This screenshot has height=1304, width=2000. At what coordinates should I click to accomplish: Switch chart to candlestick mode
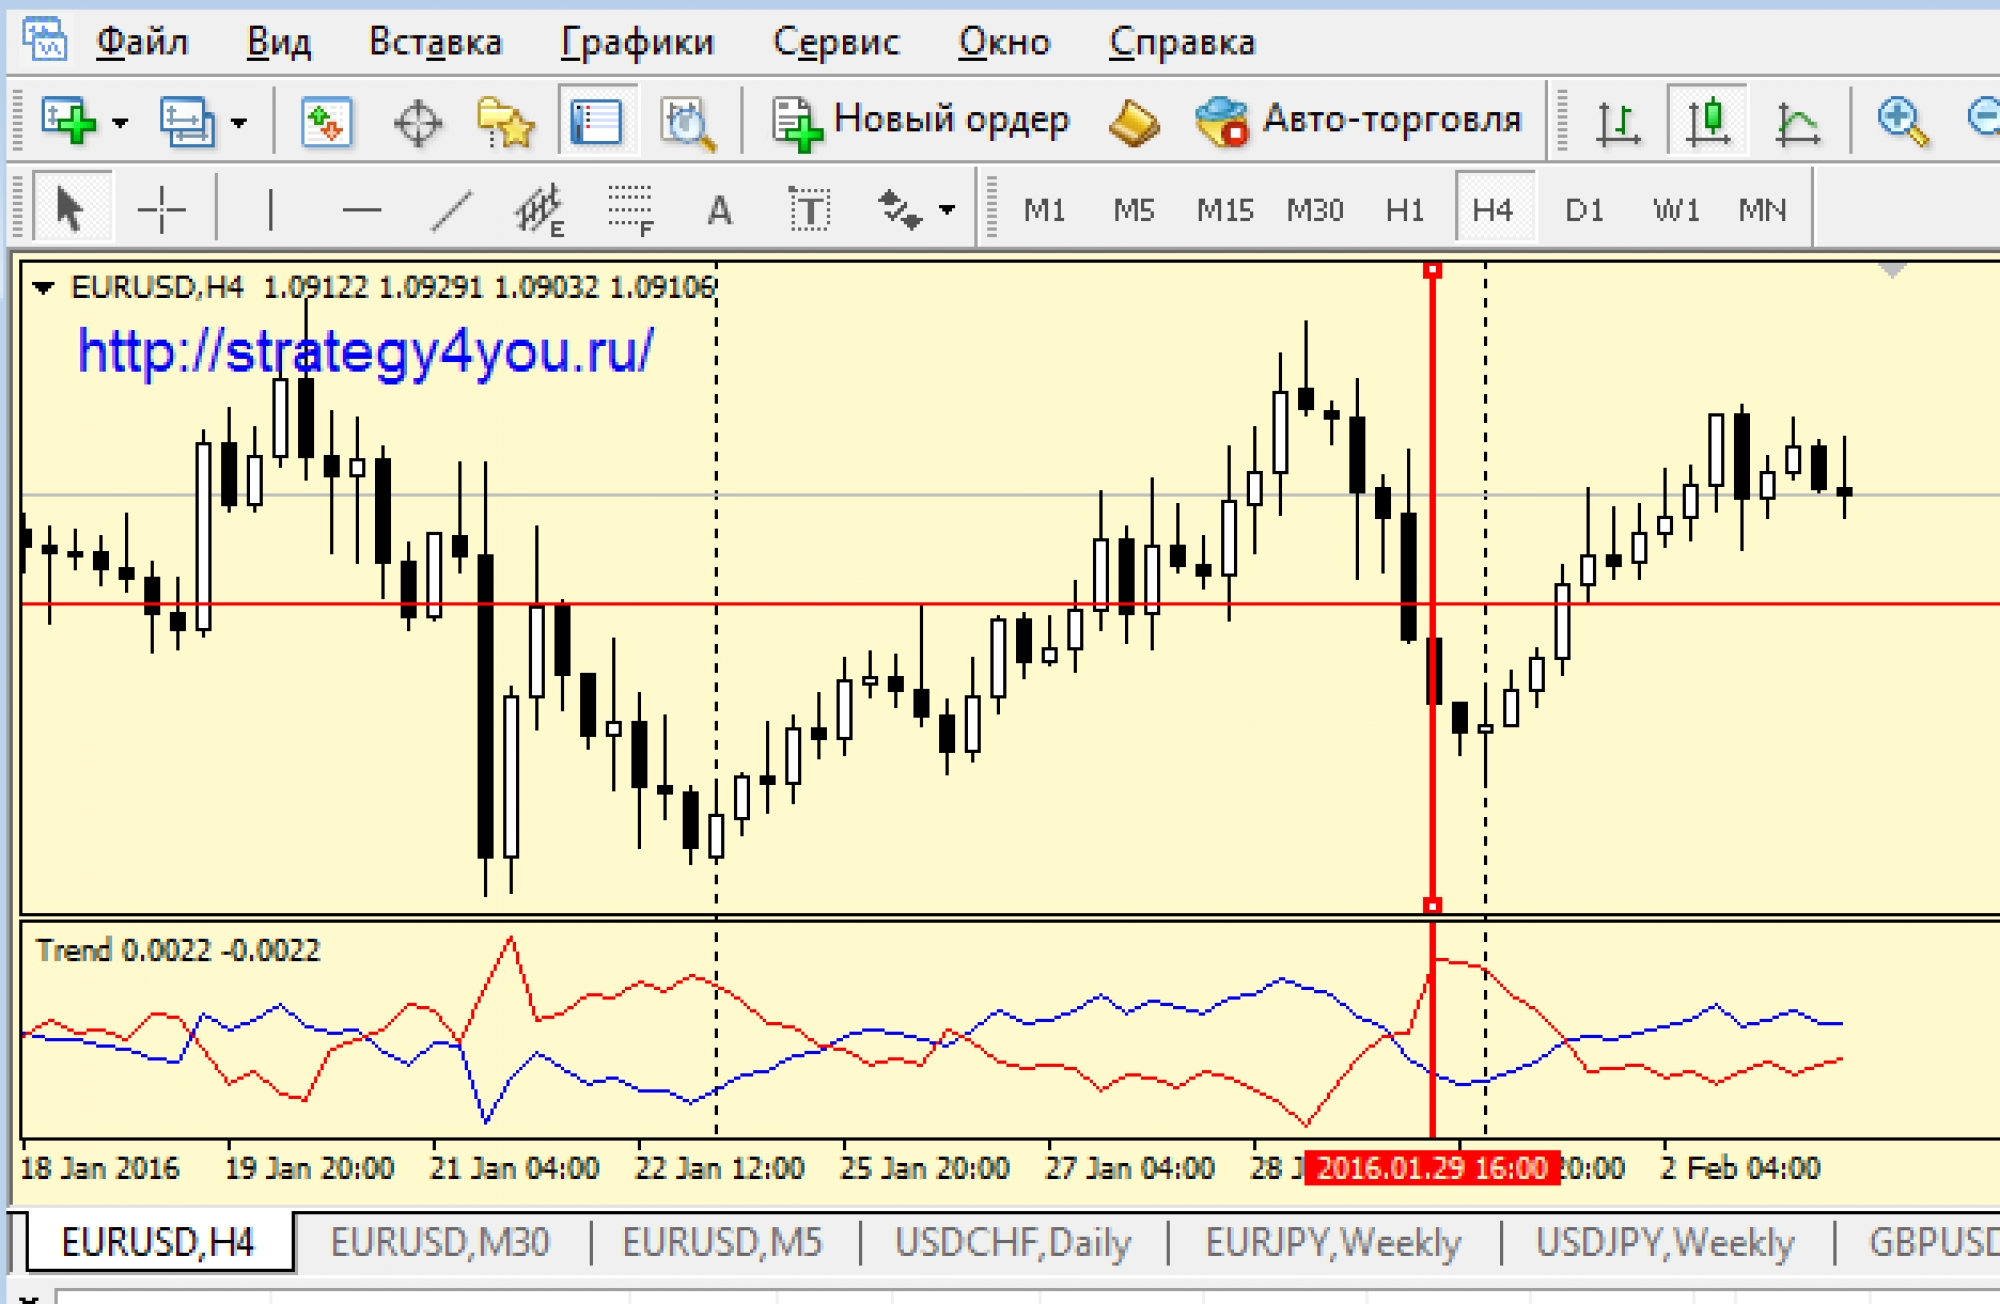(1708, 122)
